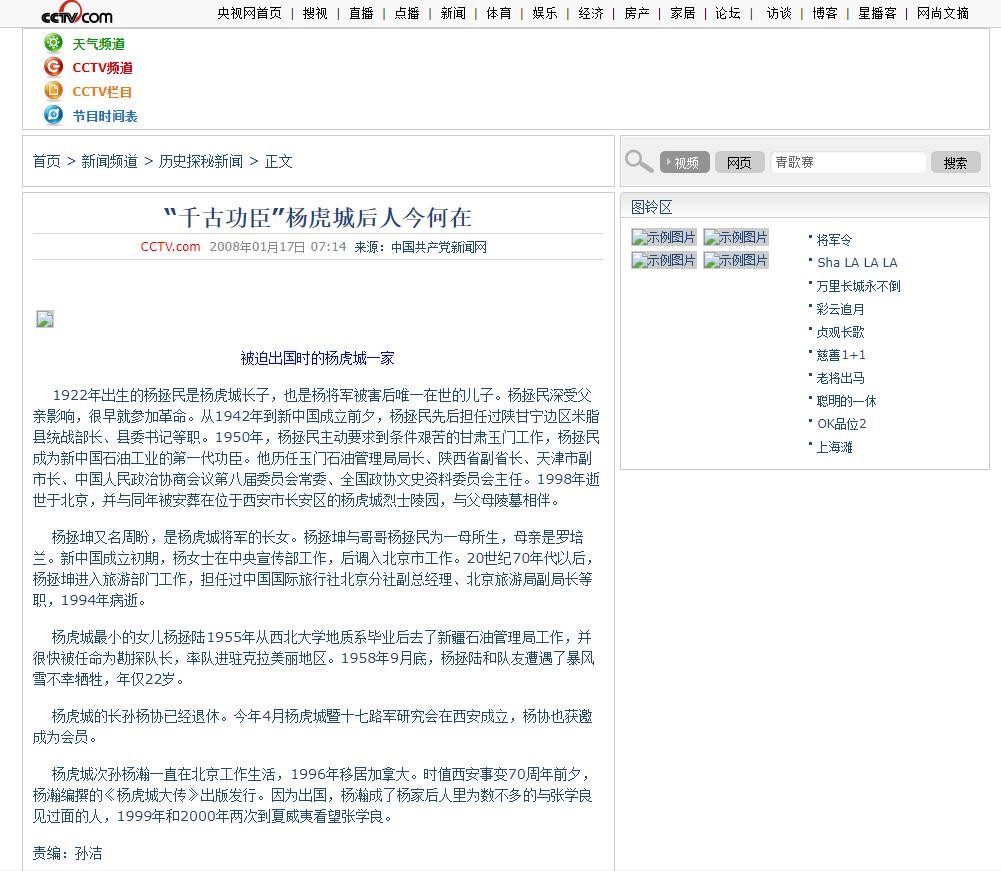1001x871 pixels.
Task: Click the orange CCTV栏目 icon
Action: [53, 91]
